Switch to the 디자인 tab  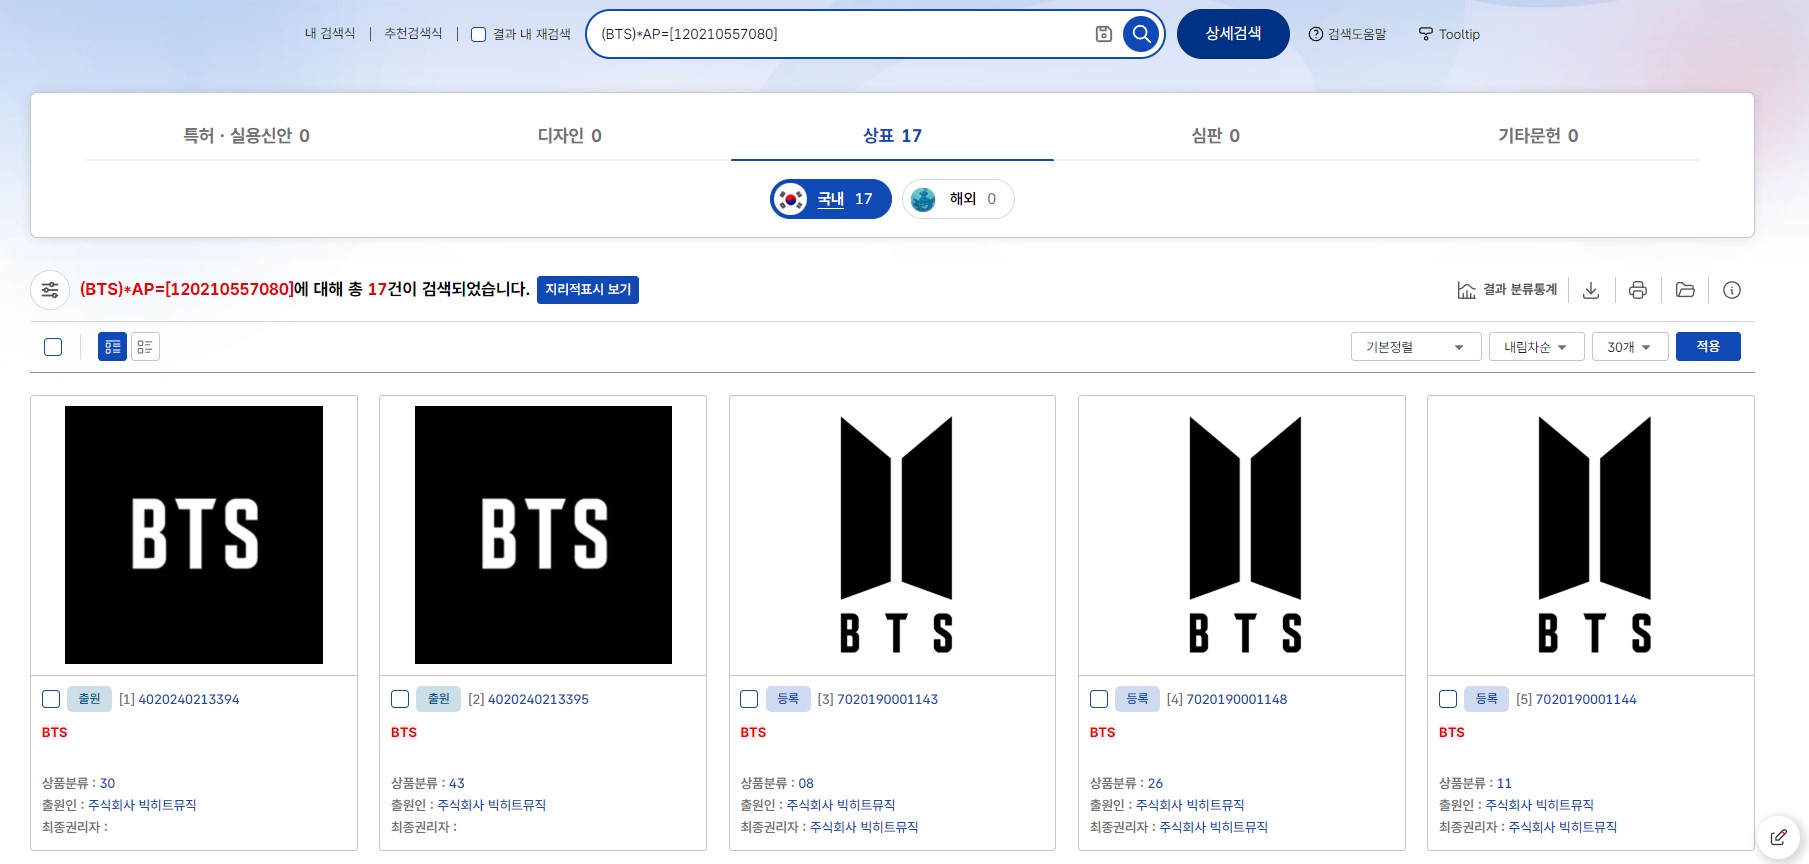(569, 136)
